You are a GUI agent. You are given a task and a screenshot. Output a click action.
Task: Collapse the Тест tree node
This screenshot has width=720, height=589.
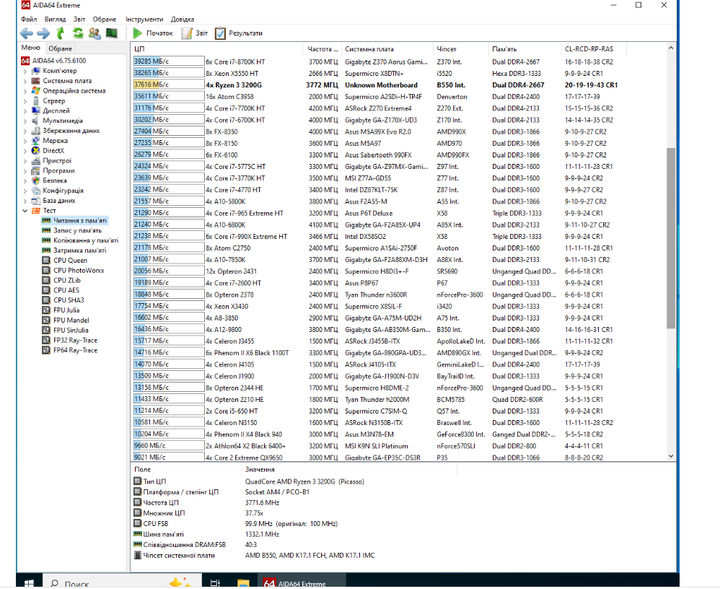point(25,211)
